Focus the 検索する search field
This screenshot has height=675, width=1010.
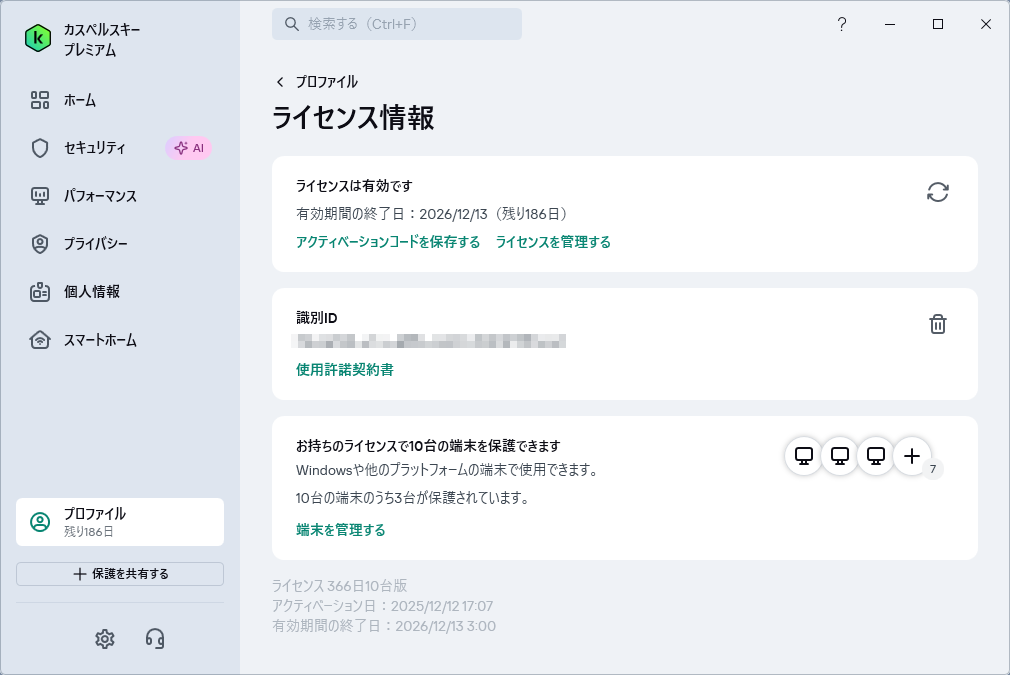(397, 24)
